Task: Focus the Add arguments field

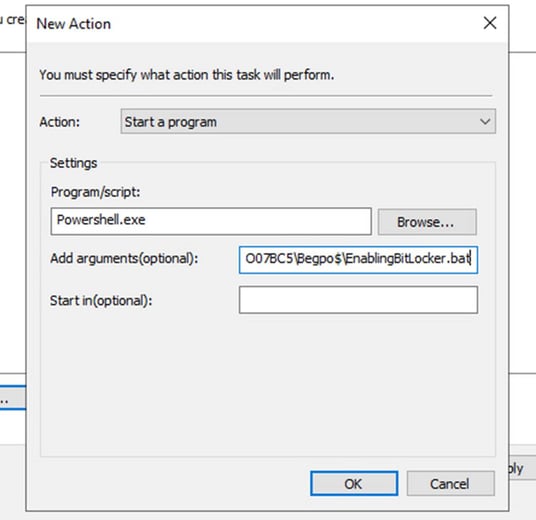Action: click(358, 259)
